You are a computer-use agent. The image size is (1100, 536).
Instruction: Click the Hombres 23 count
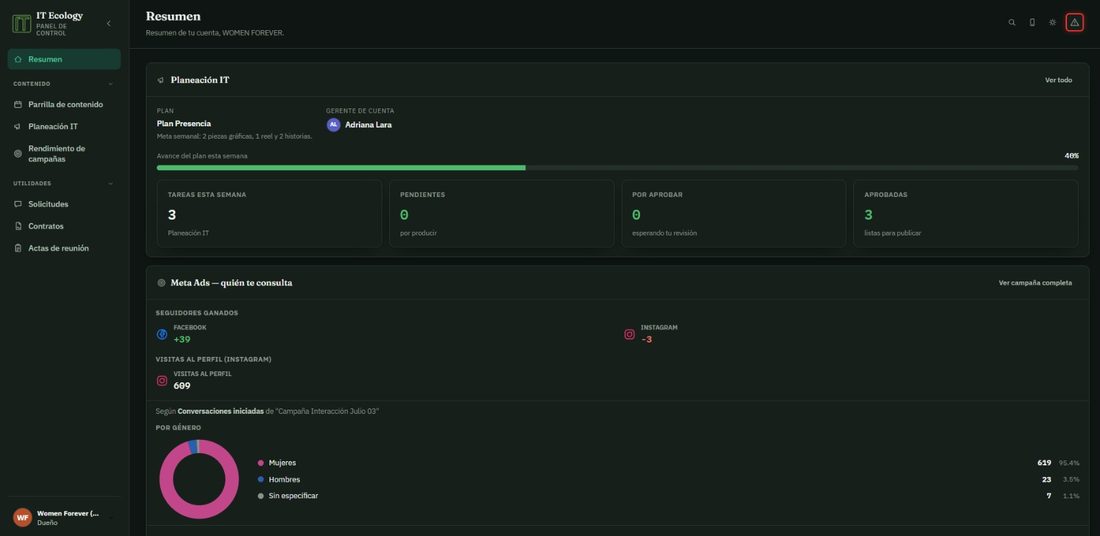1047,480
